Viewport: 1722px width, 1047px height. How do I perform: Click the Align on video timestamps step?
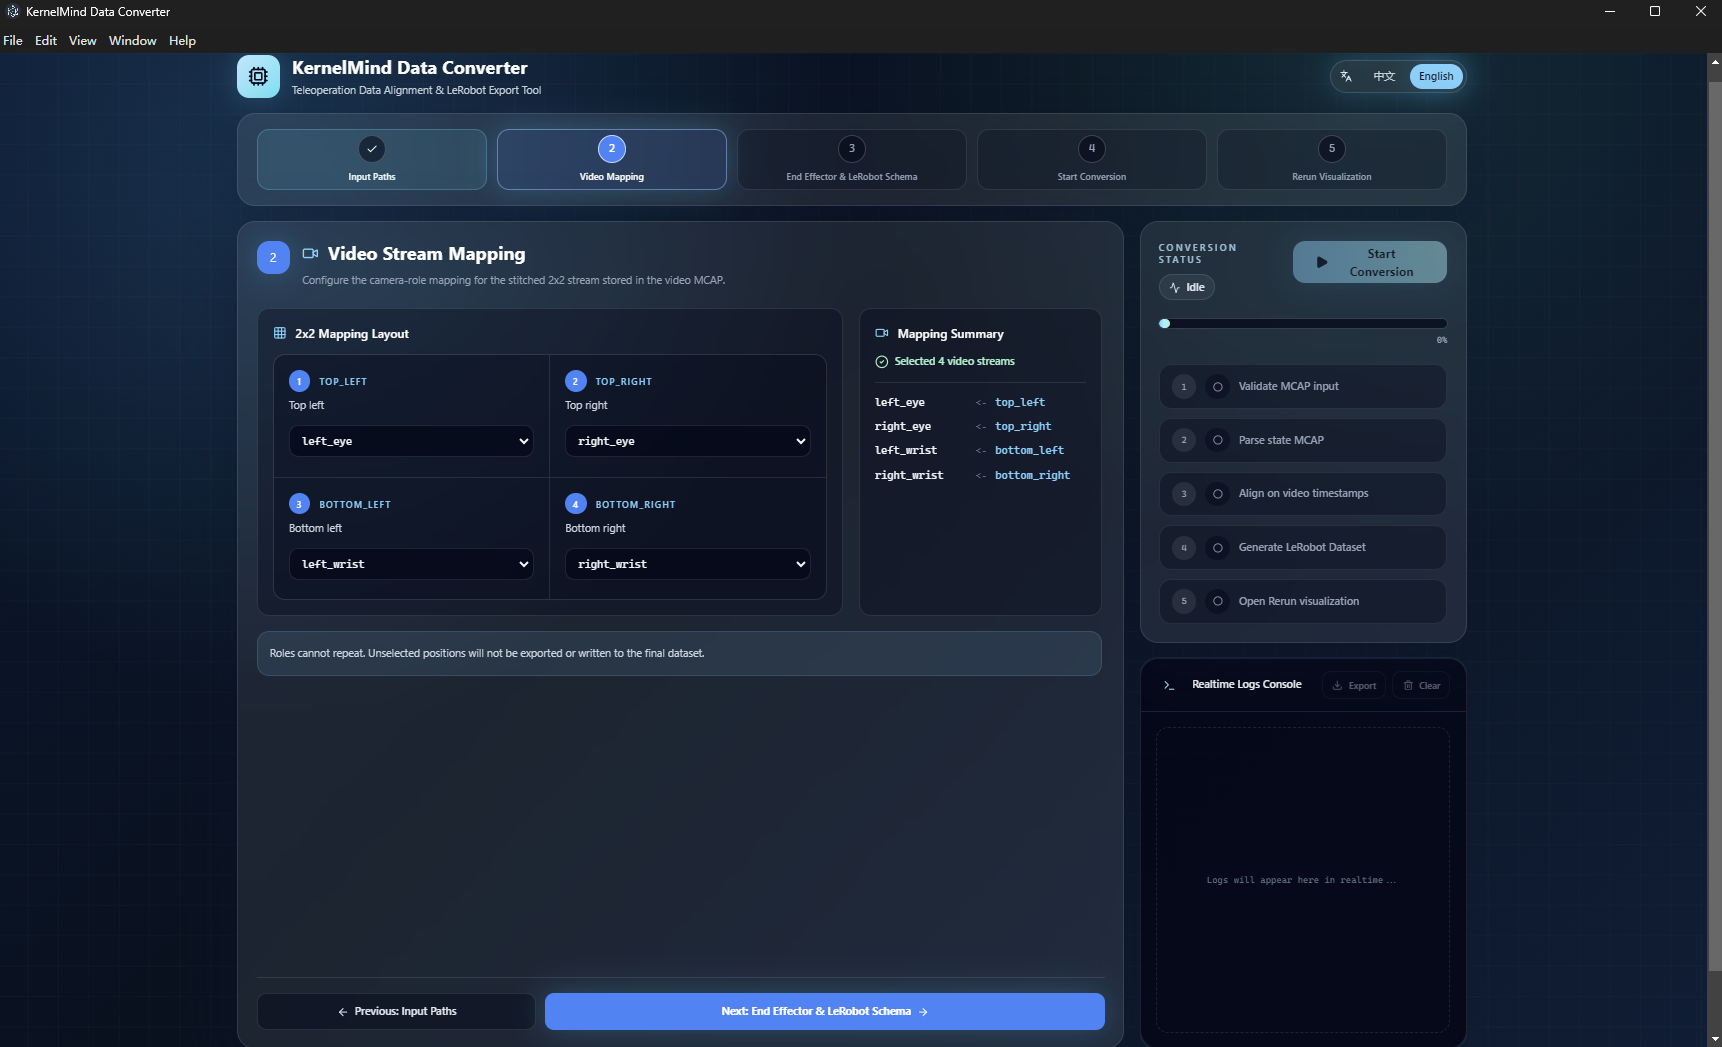click(1303, 494)
